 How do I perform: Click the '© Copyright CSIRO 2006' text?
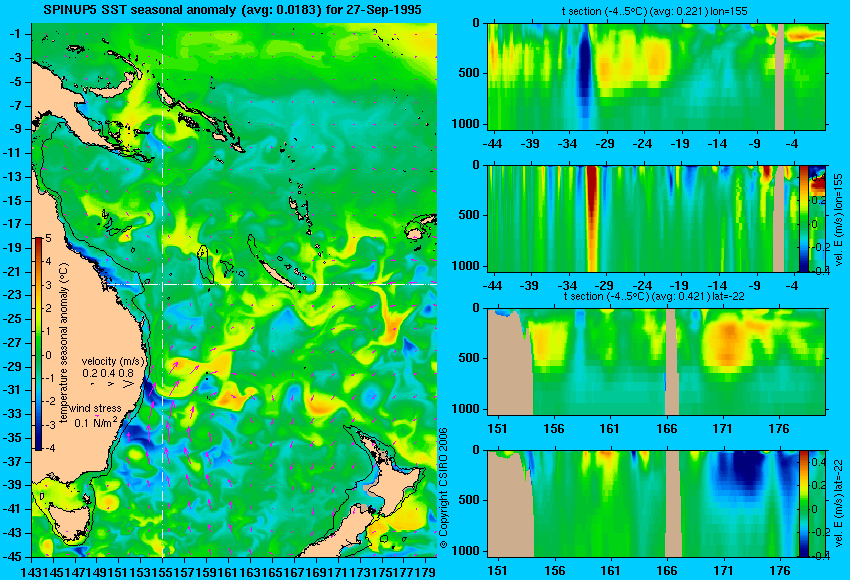coord(443,487)
